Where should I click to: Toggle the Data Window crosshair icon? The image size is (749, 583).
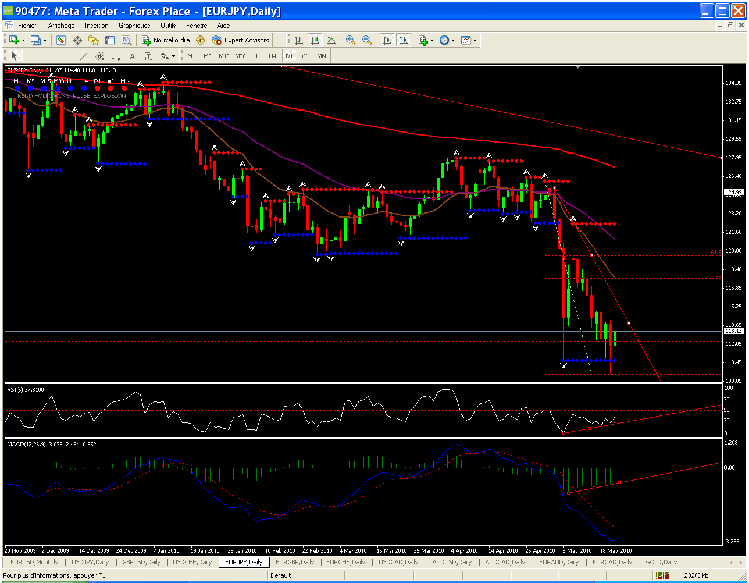click(77, 40)
